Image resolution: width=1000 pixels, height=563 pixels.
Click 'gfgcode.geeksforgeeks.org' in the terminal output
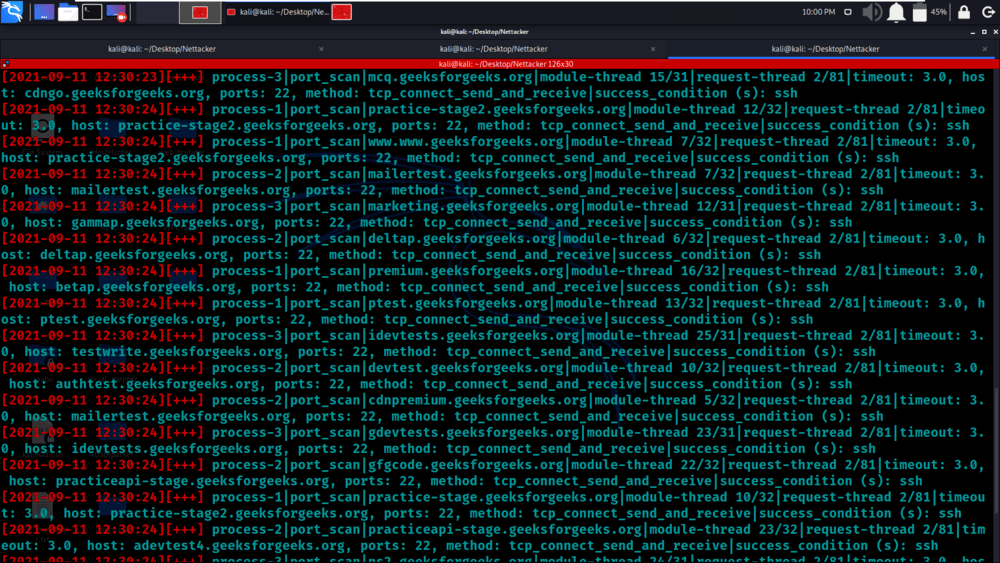tap(466, 465)
